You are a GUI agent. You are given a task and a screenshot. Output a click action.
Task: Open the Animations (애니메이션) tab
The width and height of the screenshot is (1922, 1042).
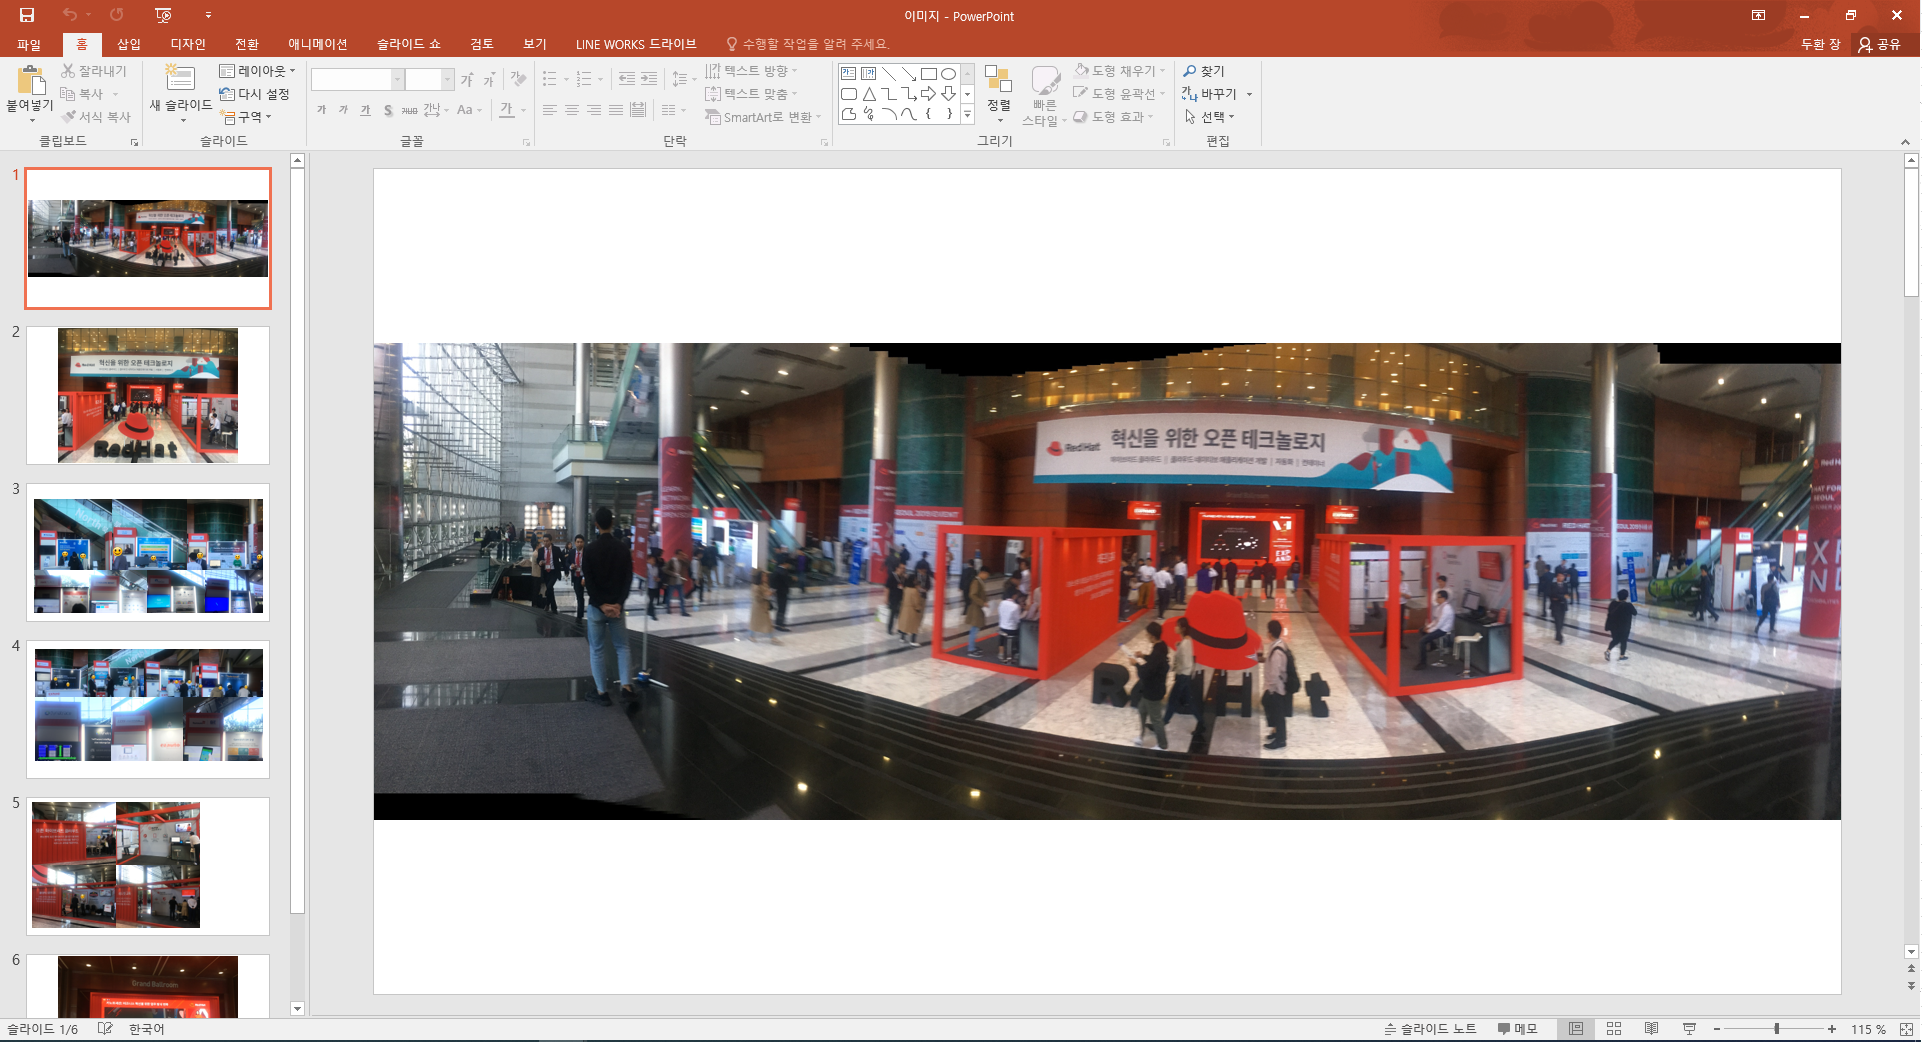(x=318, y=44)
